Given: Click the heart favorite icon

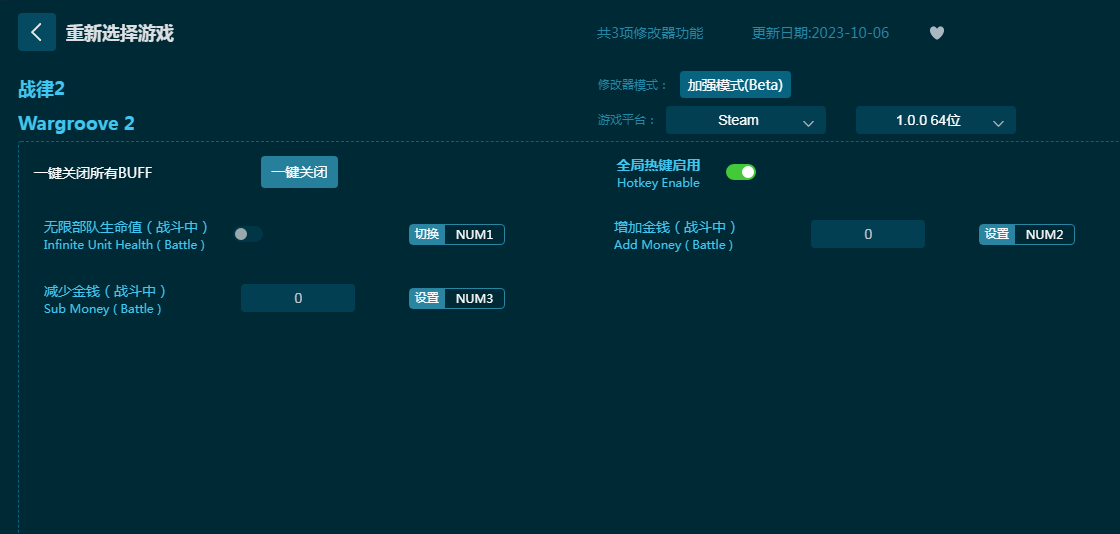Looking at the screenshot, I should pos(936,33).
